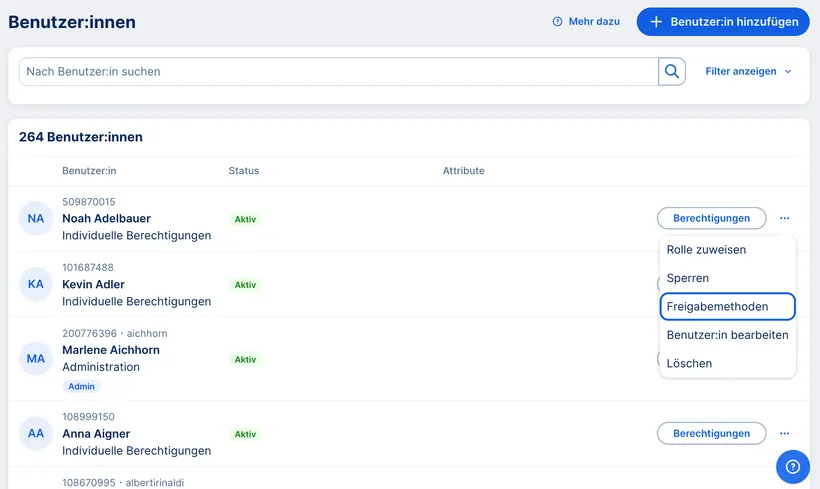
Task: Click the KA avatar for Kevin Adler
Action: pos(36,284)
